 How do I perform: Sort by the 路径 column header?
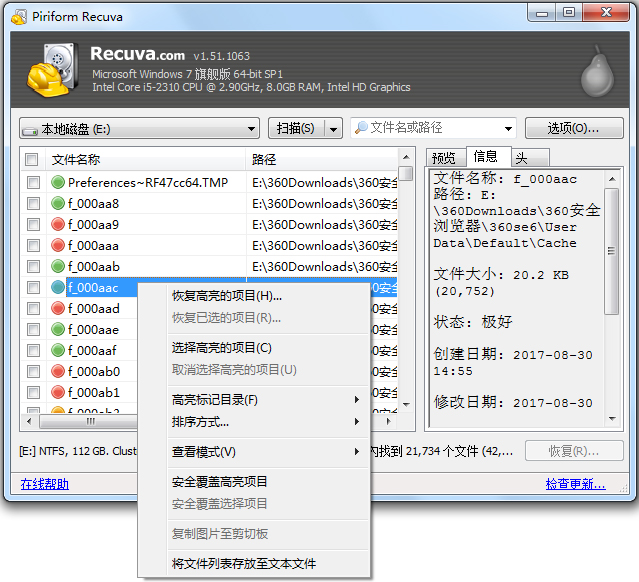pos(322,159)
